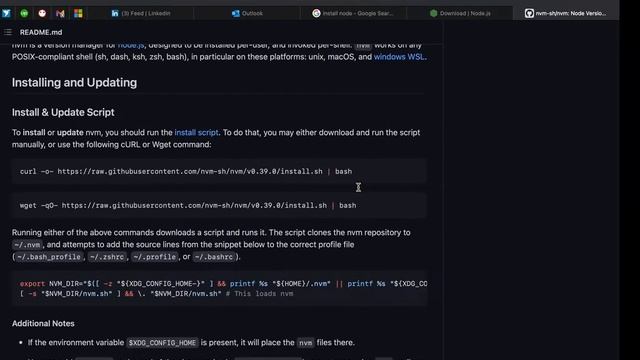Image resolution: width=640 pixels, height=360 pixels.
Task: Click the ~/.nvm inline code
Action: [27, 245]
